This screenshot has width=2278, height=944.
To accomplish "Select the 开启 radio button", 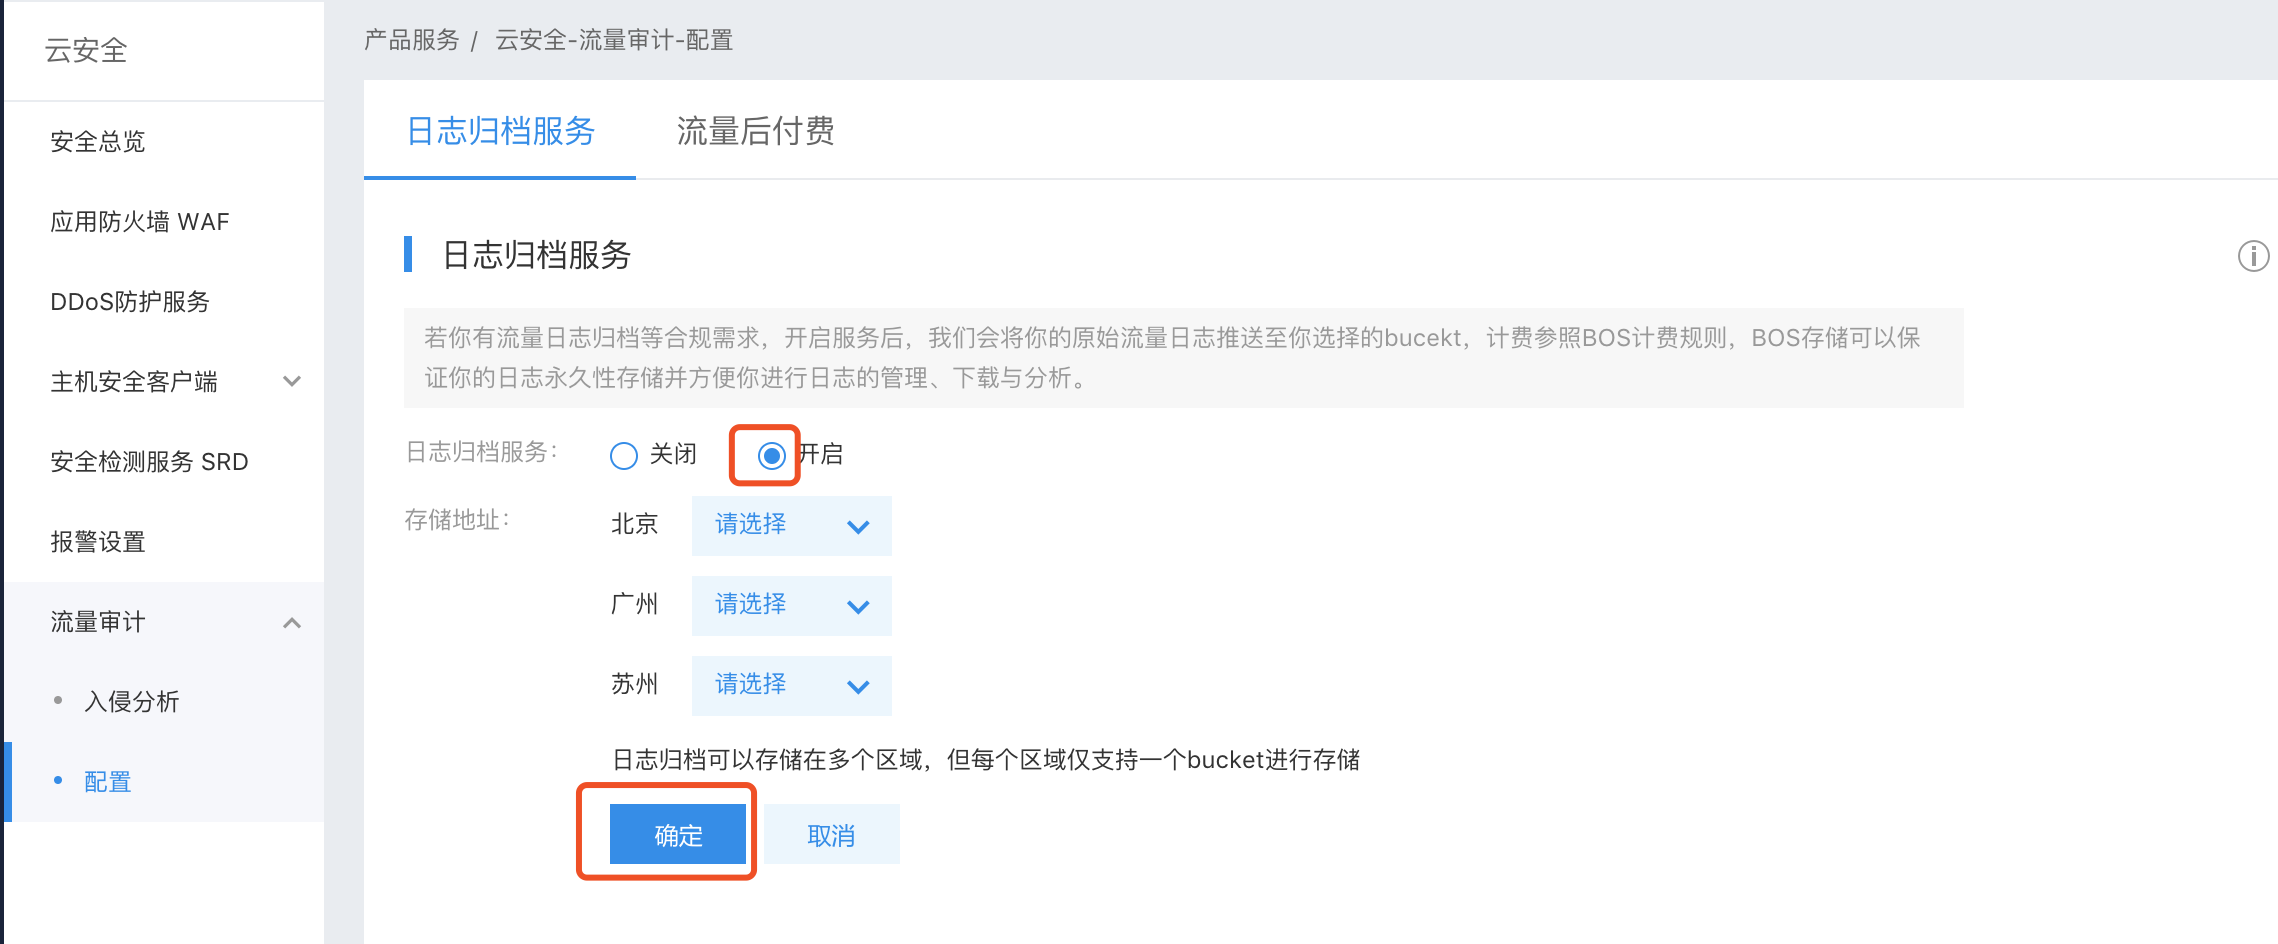I will 771,456.
